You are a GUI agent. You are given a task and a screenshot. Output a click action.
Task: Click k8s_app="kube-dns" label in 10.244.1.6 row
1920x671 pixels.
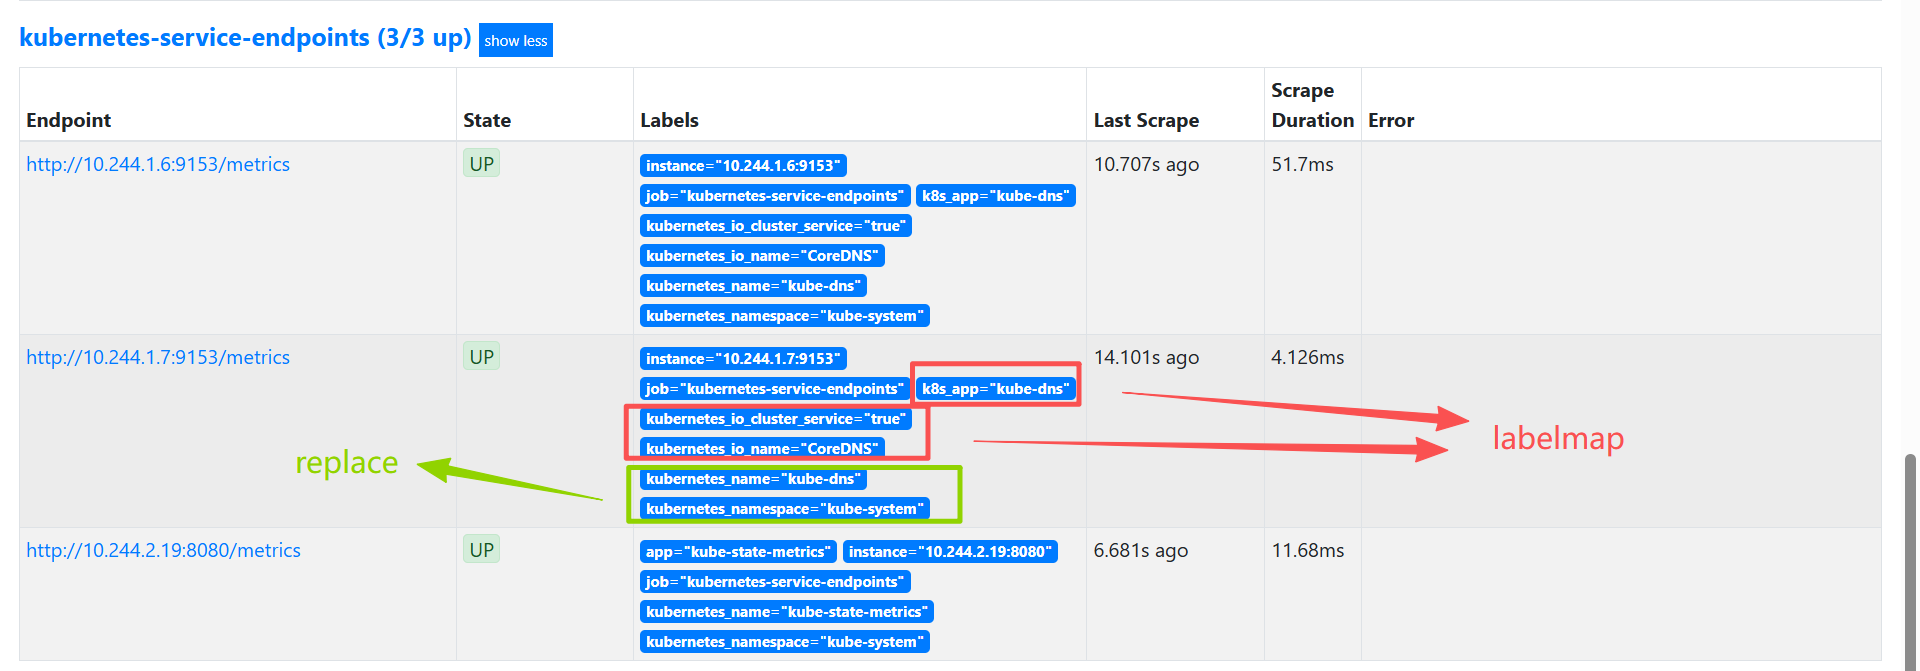(996, 196)
